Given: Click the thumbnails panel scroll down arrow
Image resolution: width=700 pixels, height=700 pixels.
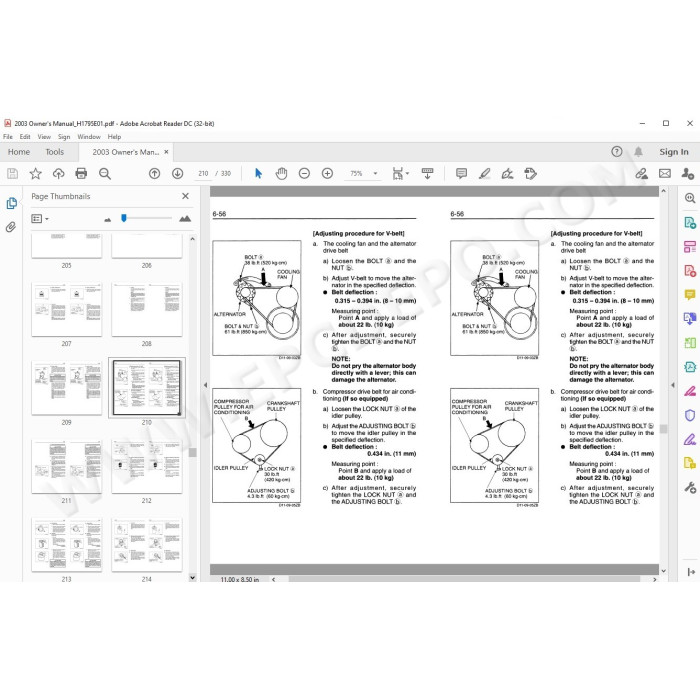Looking at the screenshot, I should click(x=192, y=577).
